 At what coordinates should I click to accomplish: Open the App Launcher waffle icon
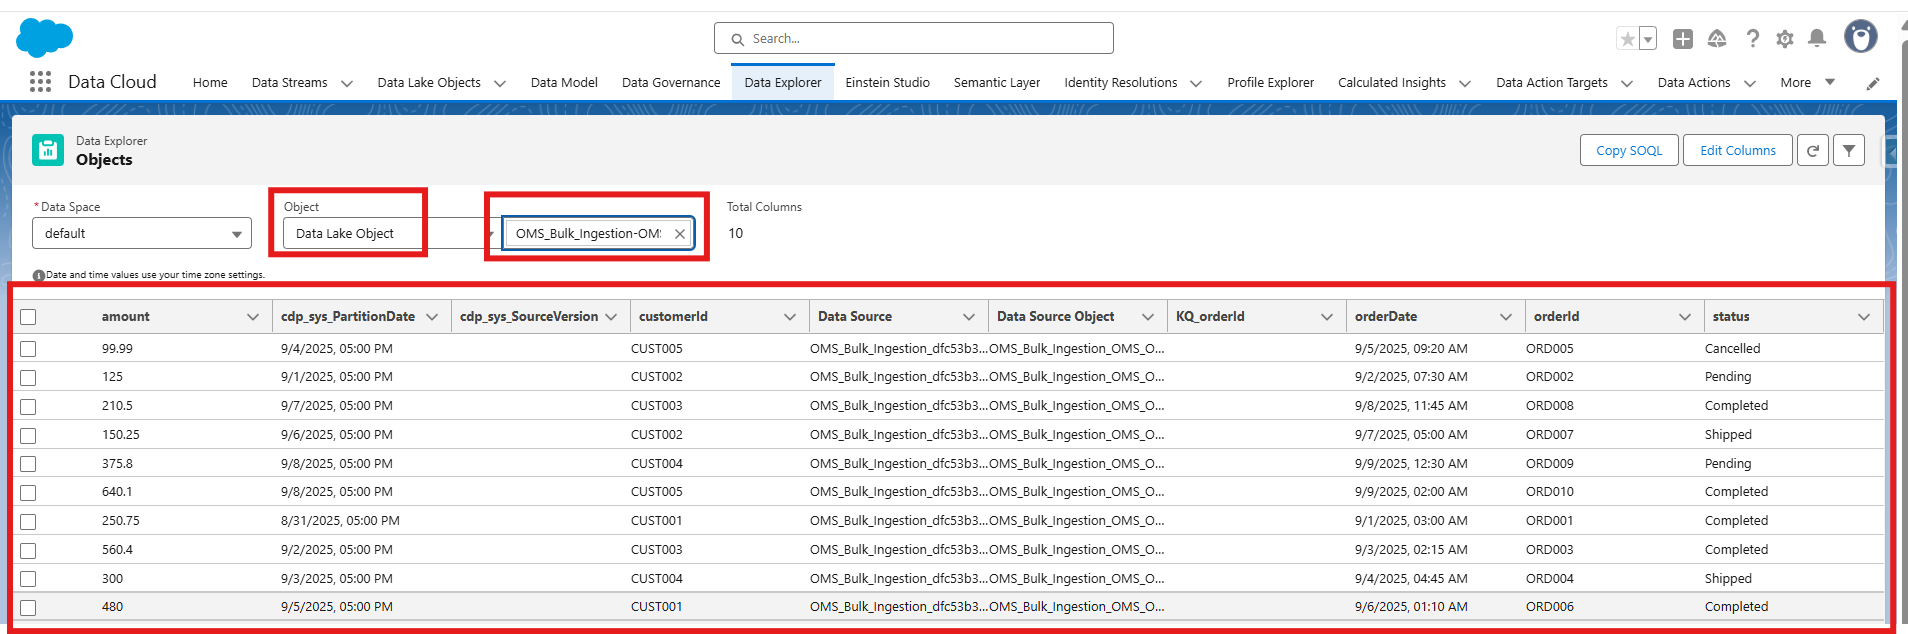40,82
